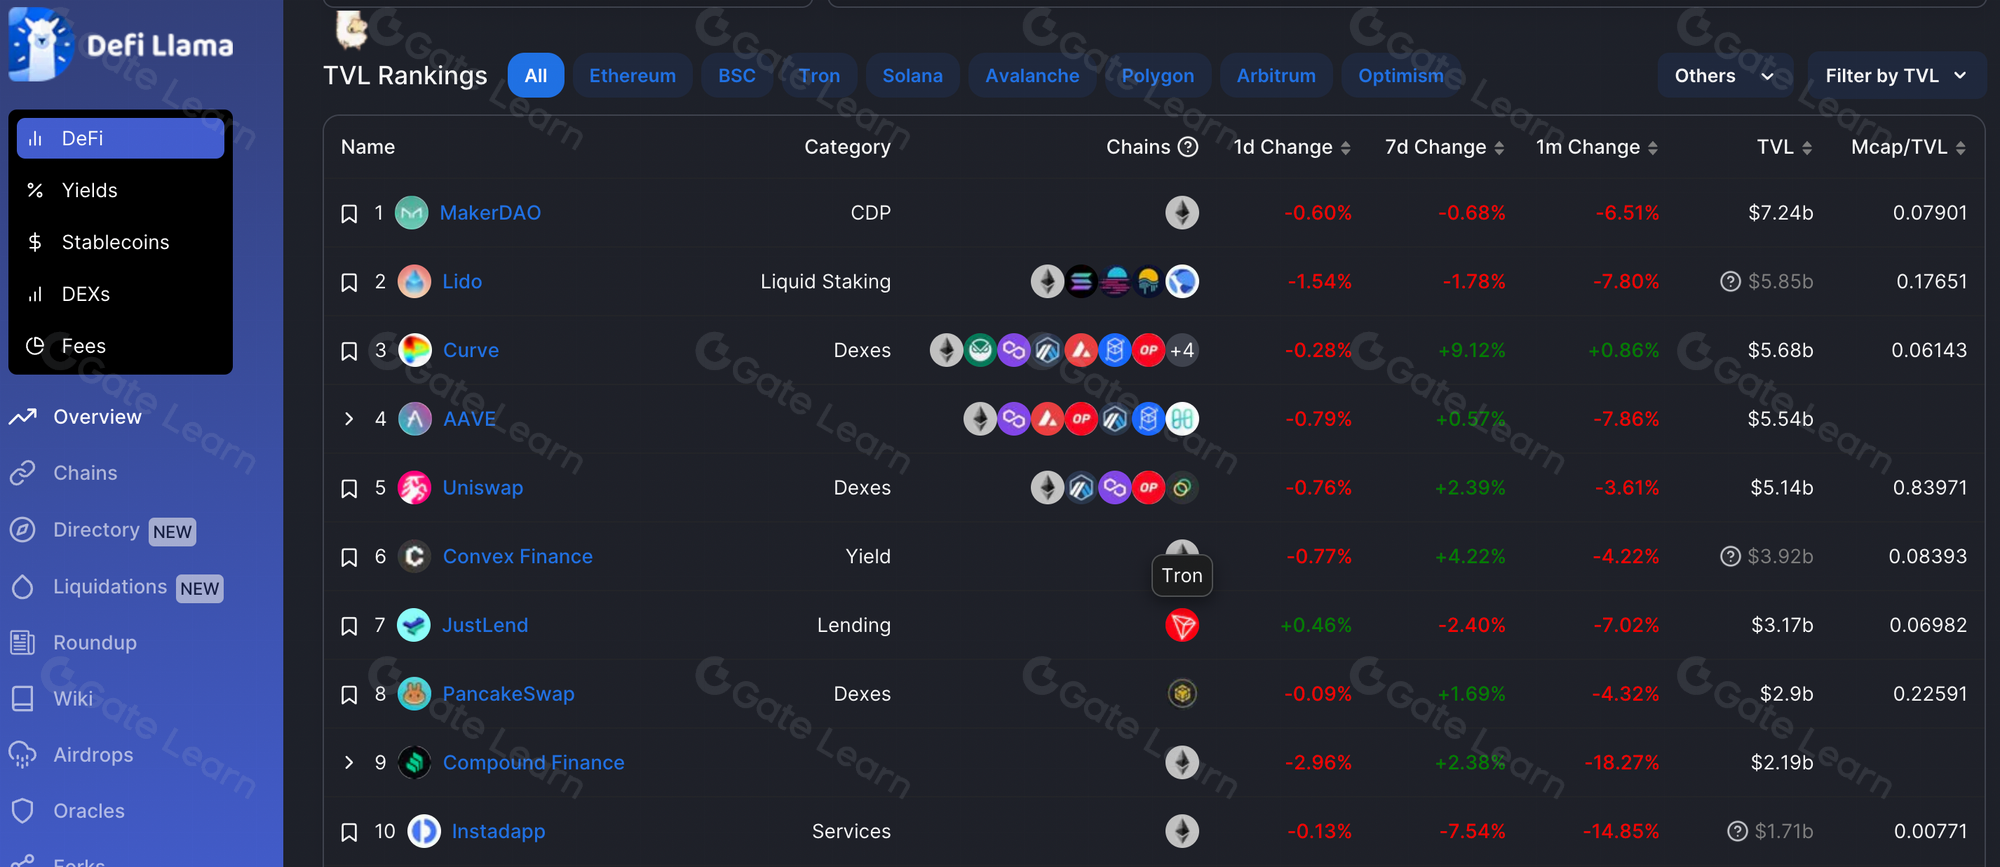This screenshot has width=2000, height=867.
Task: Bookmark the PancakeSwap protocol
Action: 349,694
